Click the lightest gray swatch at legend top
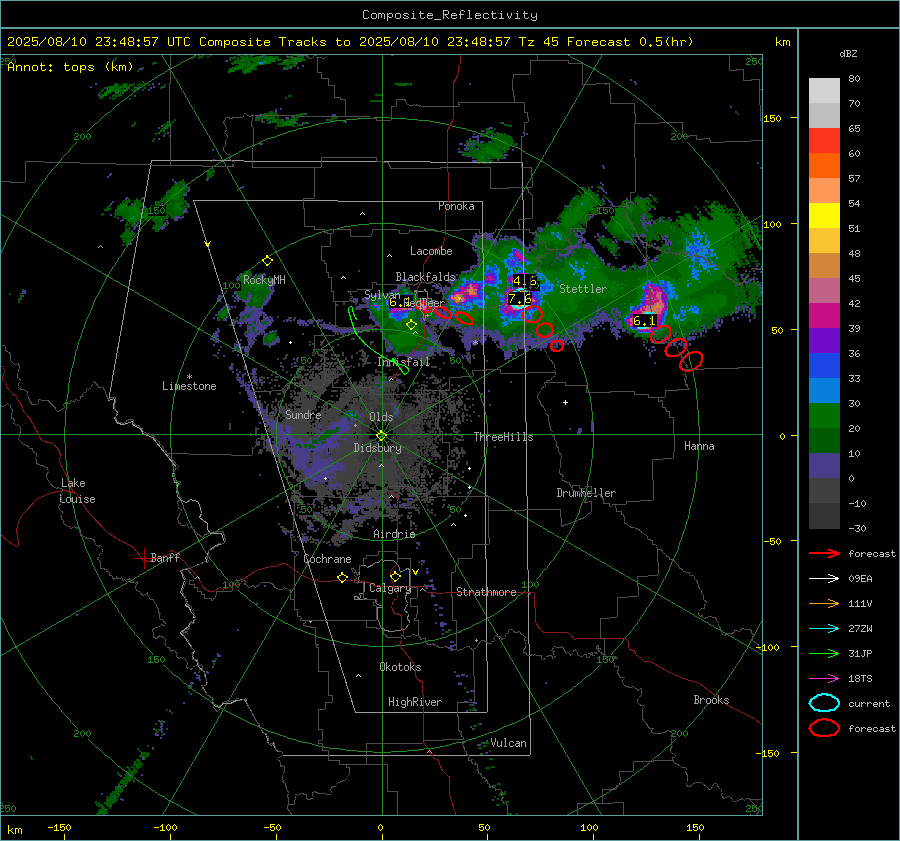The width and height of the screenshot is (900, 841). pyautogui.click(x=824, y=90)
